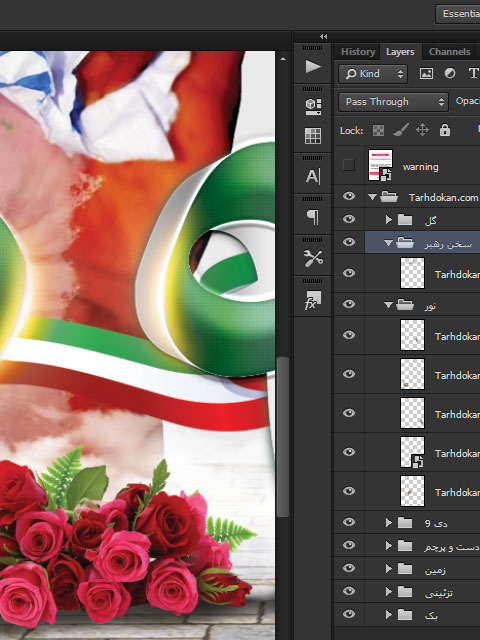This screenshot has width=480, height=640.
Task: Select the warning layer thumbnail
Action: click(380, 165)
